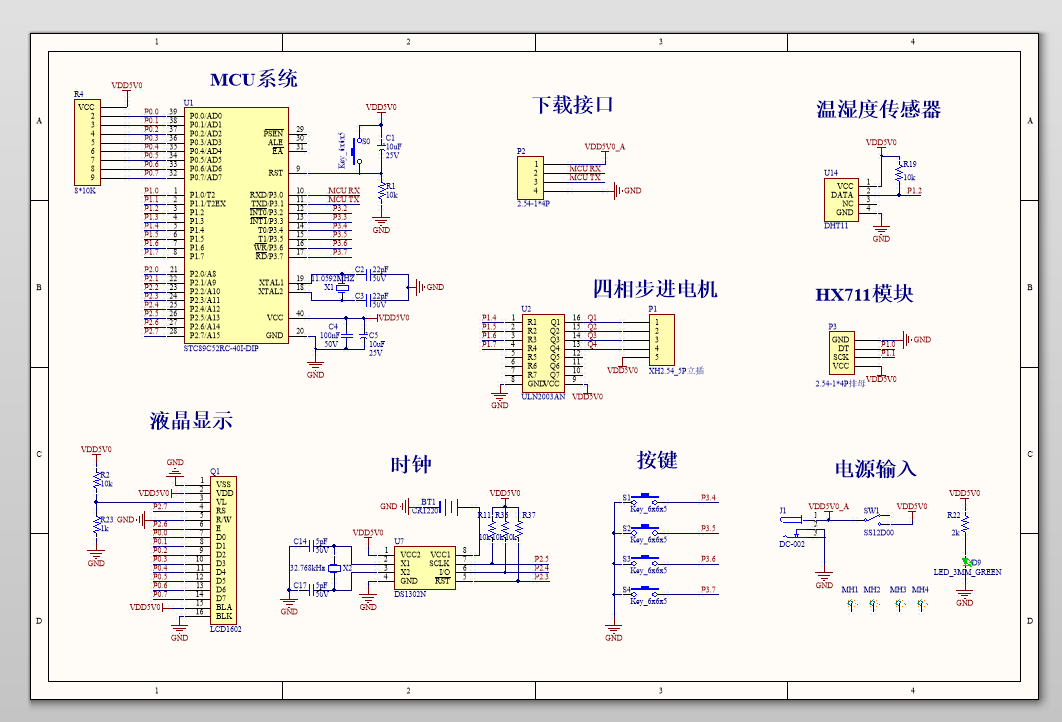This screenshot has width=1062, height=722.
Task: Select the MH1 mounting hole
Action: tap(851, 603)
